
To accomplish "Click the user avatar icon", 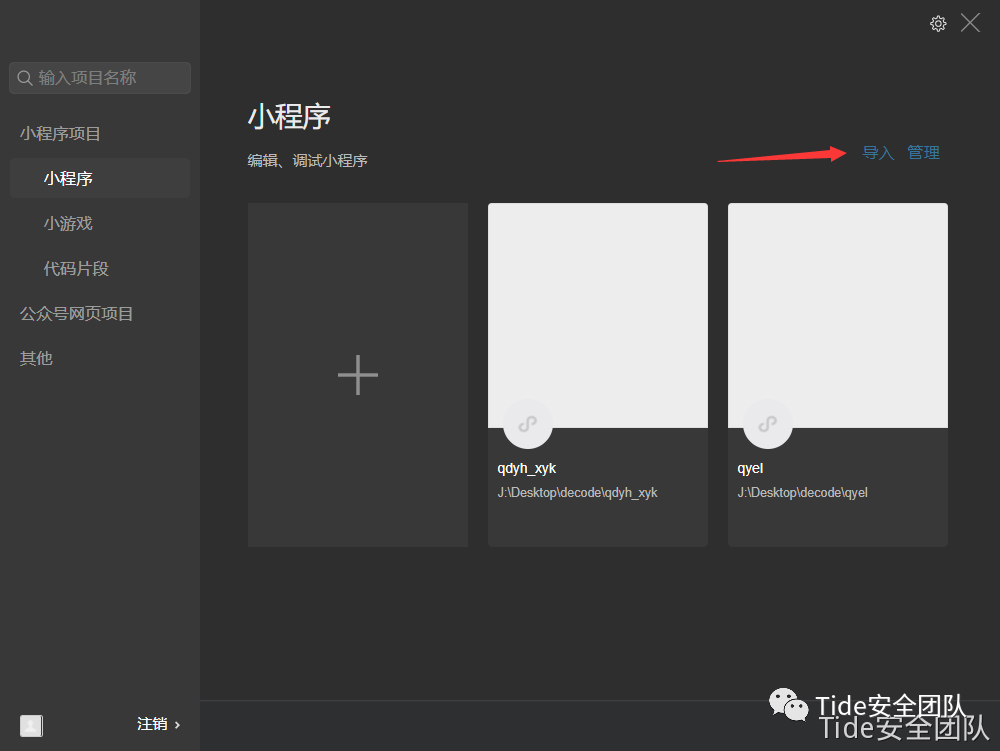I will [31, 725].
